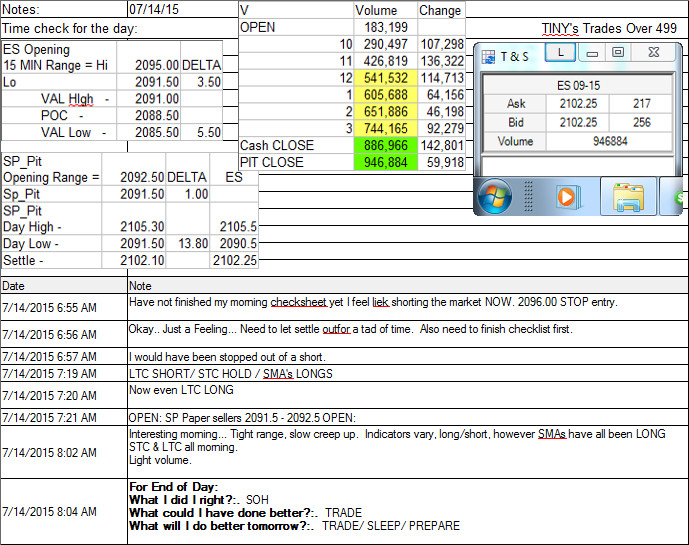Viewport: 689px width, 545px height.
Task: Select SP_Pit Opening Range value 2092.50
Action: (134, 177)
